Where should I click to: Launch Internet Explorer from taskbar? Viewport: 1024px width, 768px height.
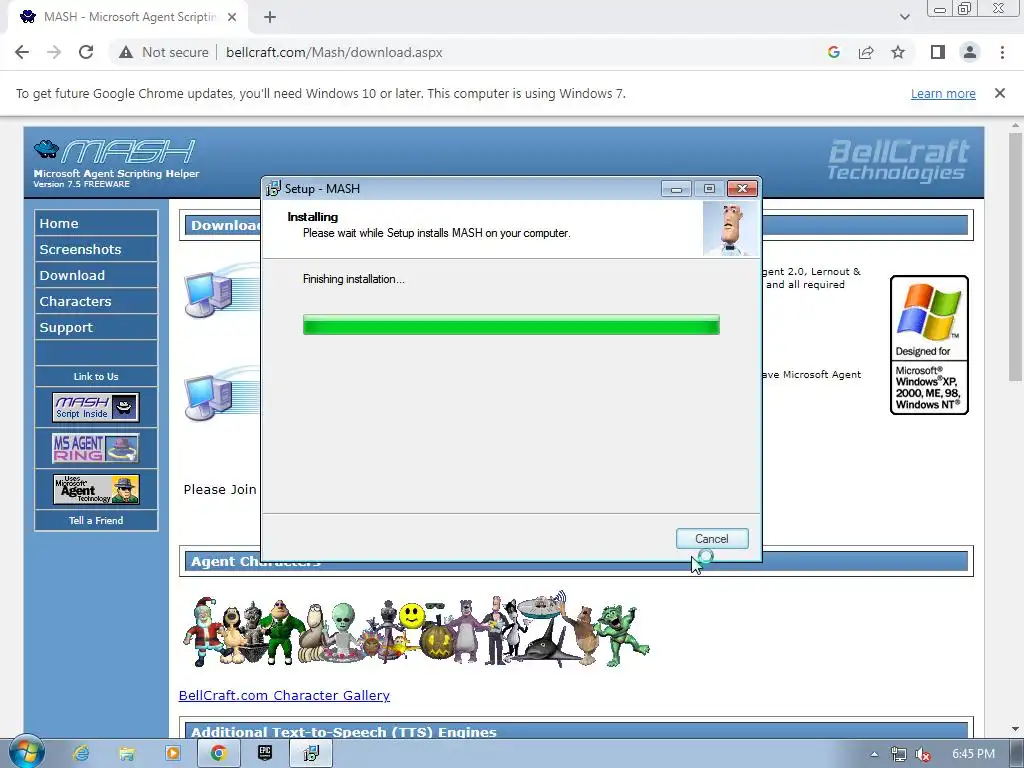tap(81, 754)
